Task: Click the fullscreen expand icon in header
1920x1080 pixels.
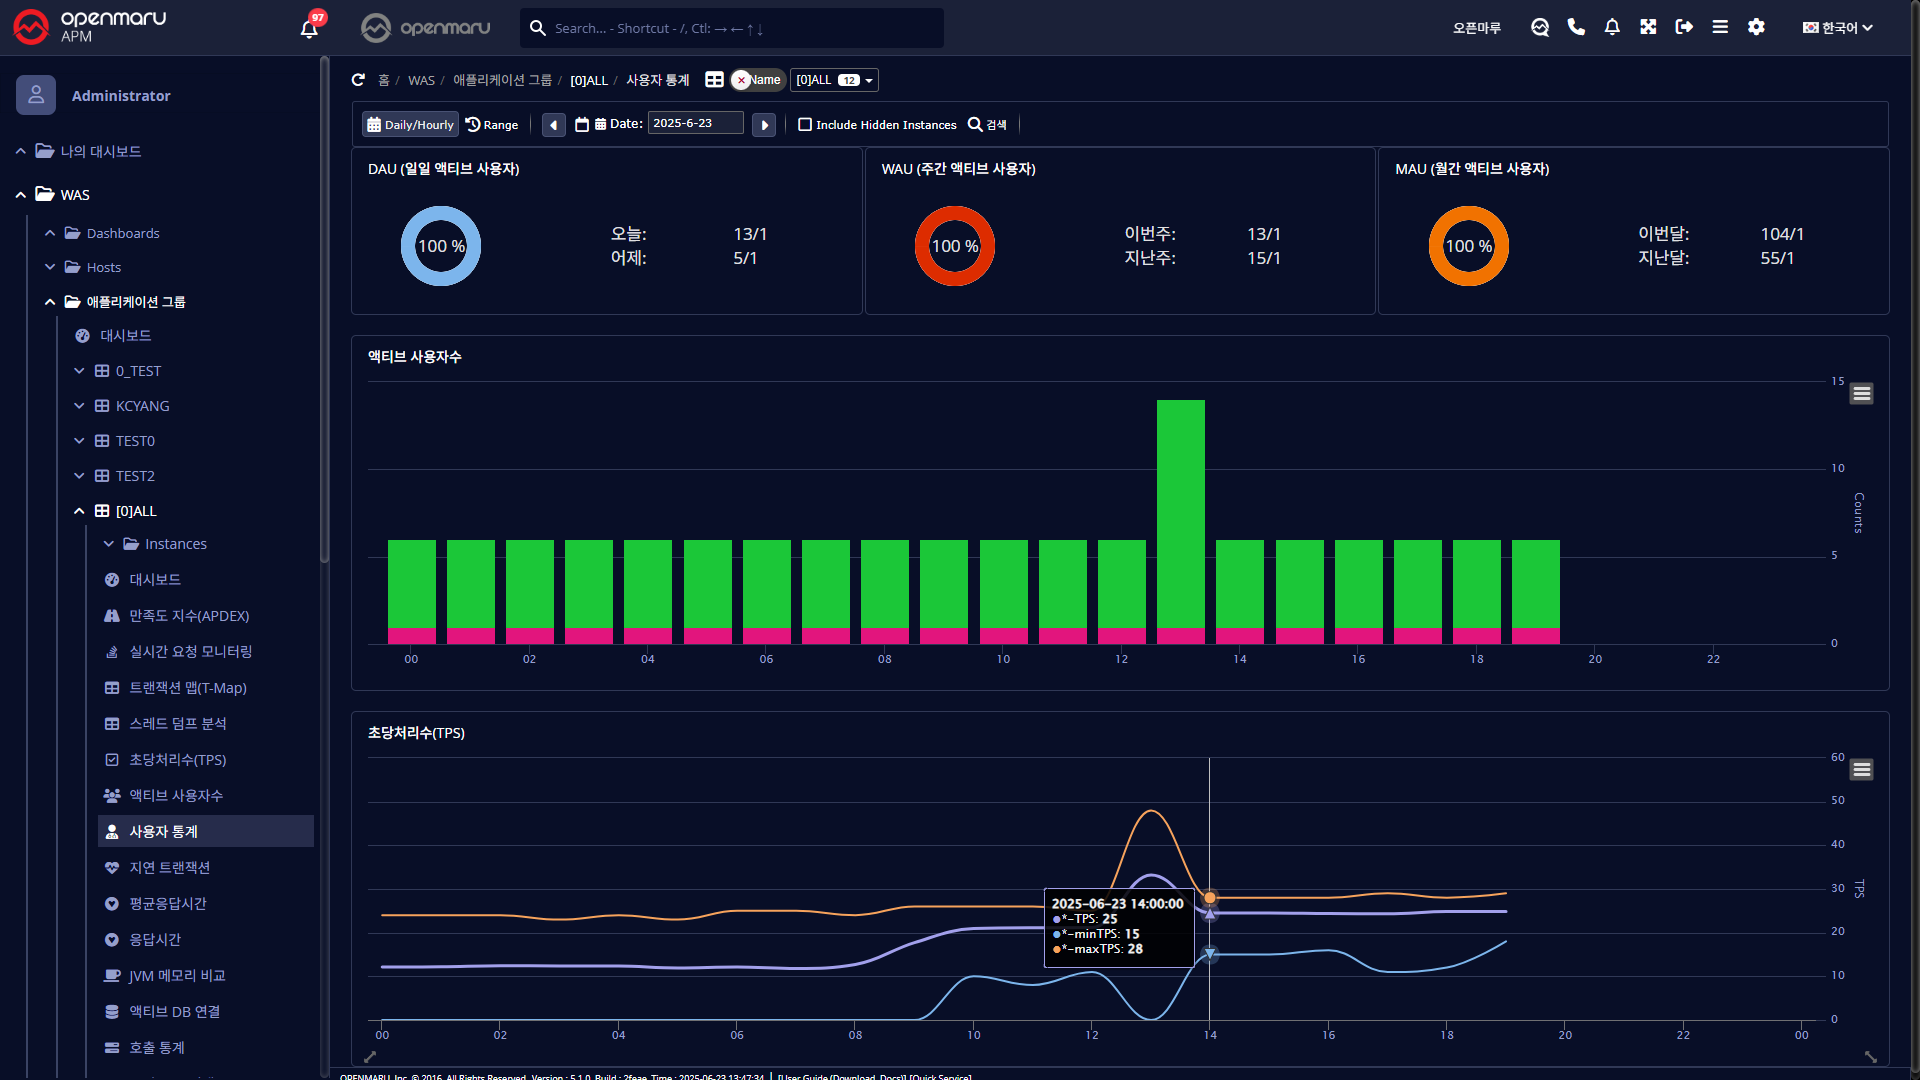Action: [x=1648, y=27]
